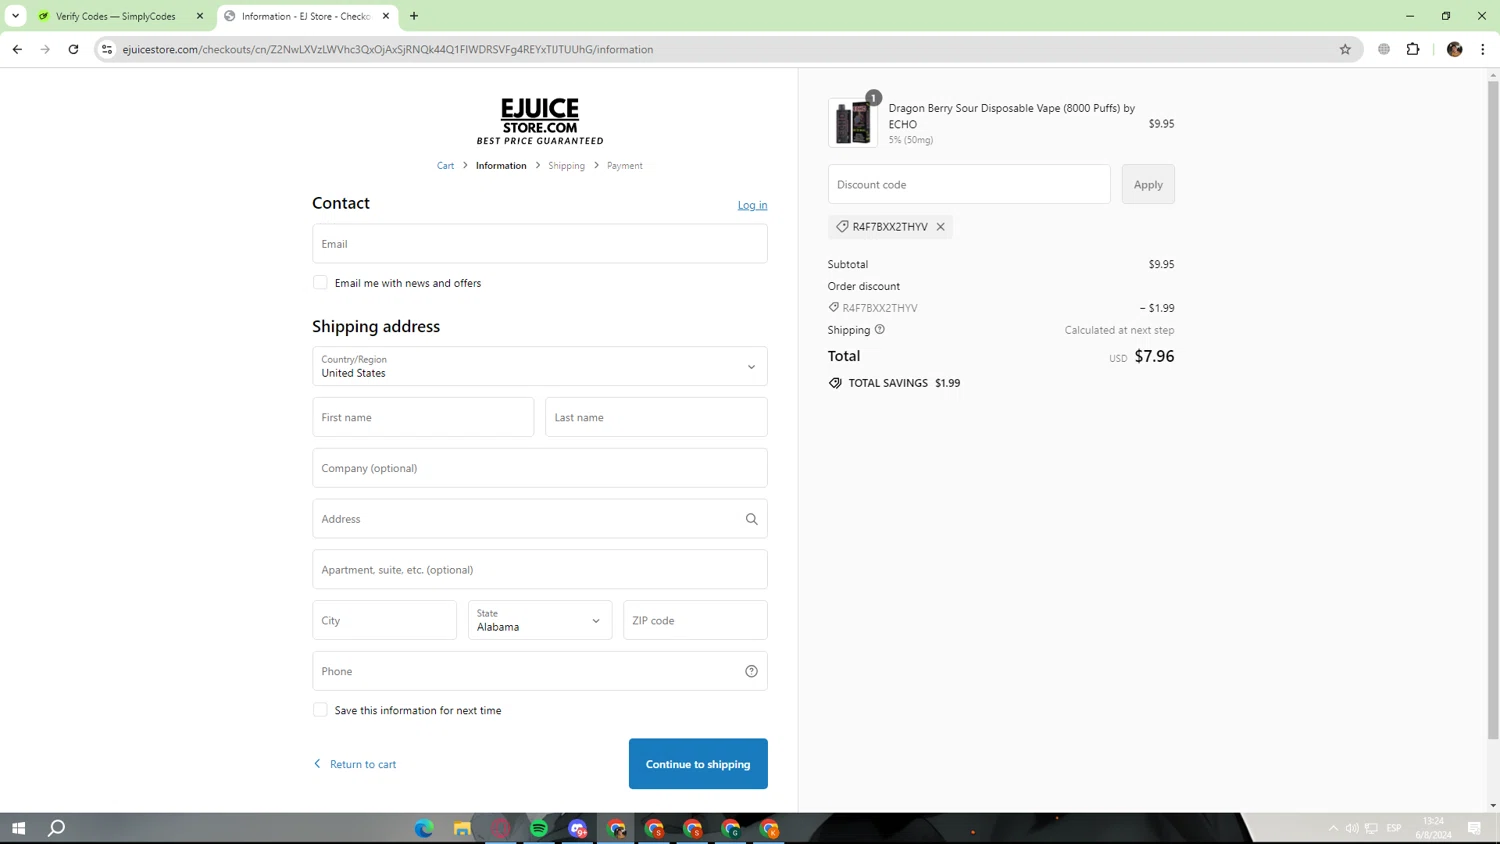Open Spotify from the taskbar
The width and height of the screenshot is (1500, 844).
click(x=539, y=828)
